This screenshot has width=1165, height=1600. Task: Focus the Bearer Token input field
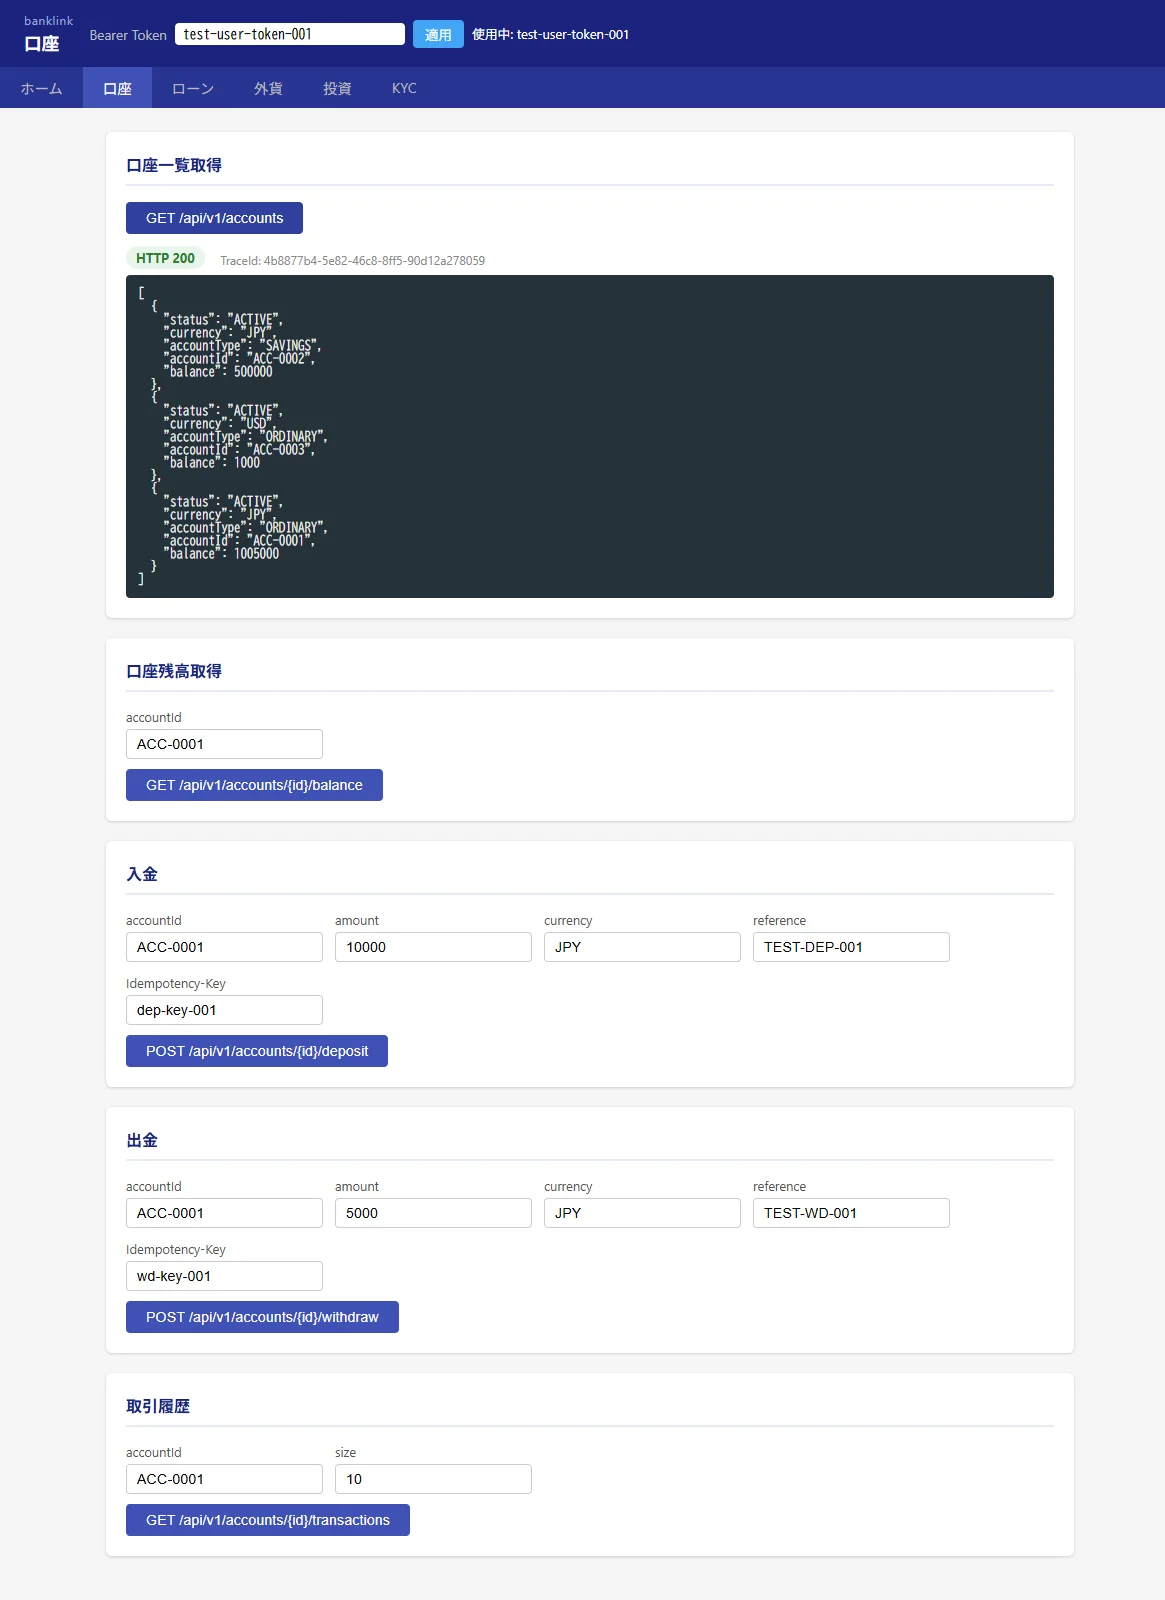pos(290,34)
